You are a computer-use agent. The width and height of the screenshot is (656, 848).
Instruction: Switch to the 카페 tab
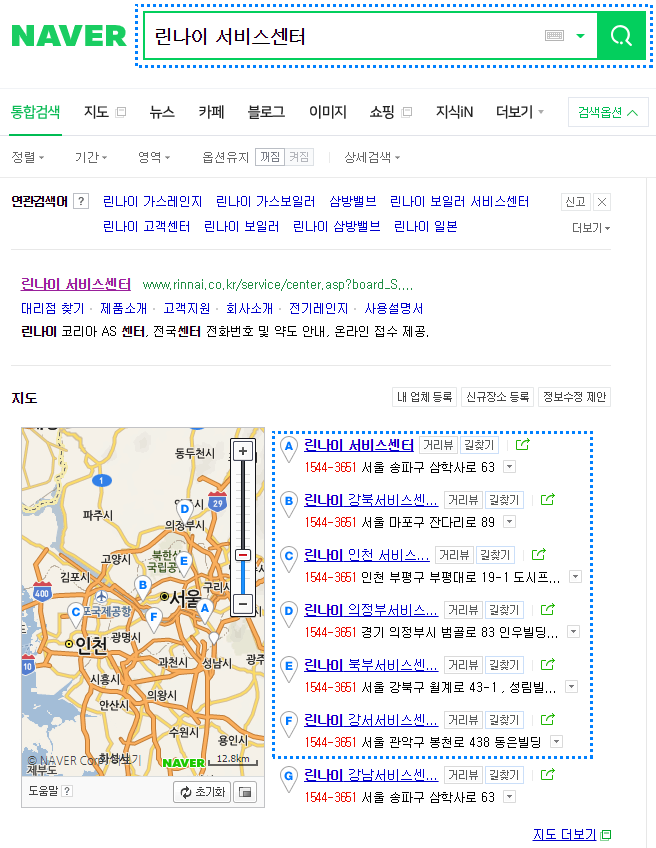211,112
